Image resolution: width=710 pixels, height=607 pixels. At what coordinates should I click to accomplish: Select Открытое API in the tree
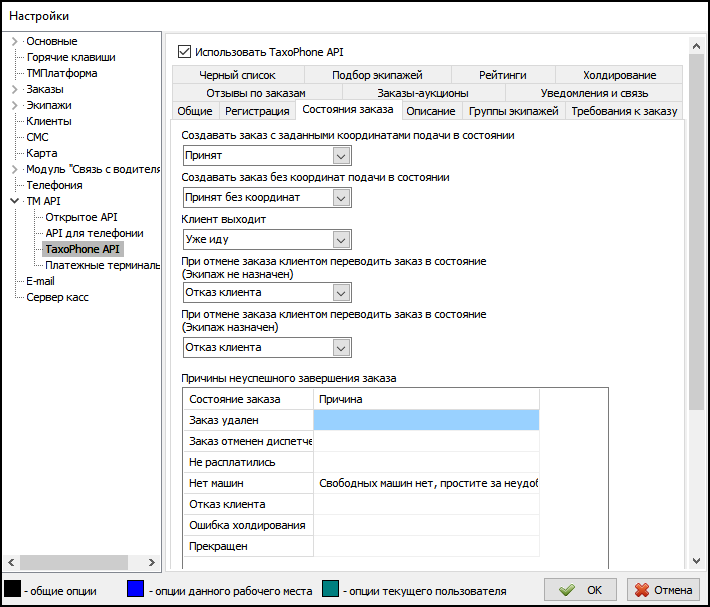click(81, 217)
